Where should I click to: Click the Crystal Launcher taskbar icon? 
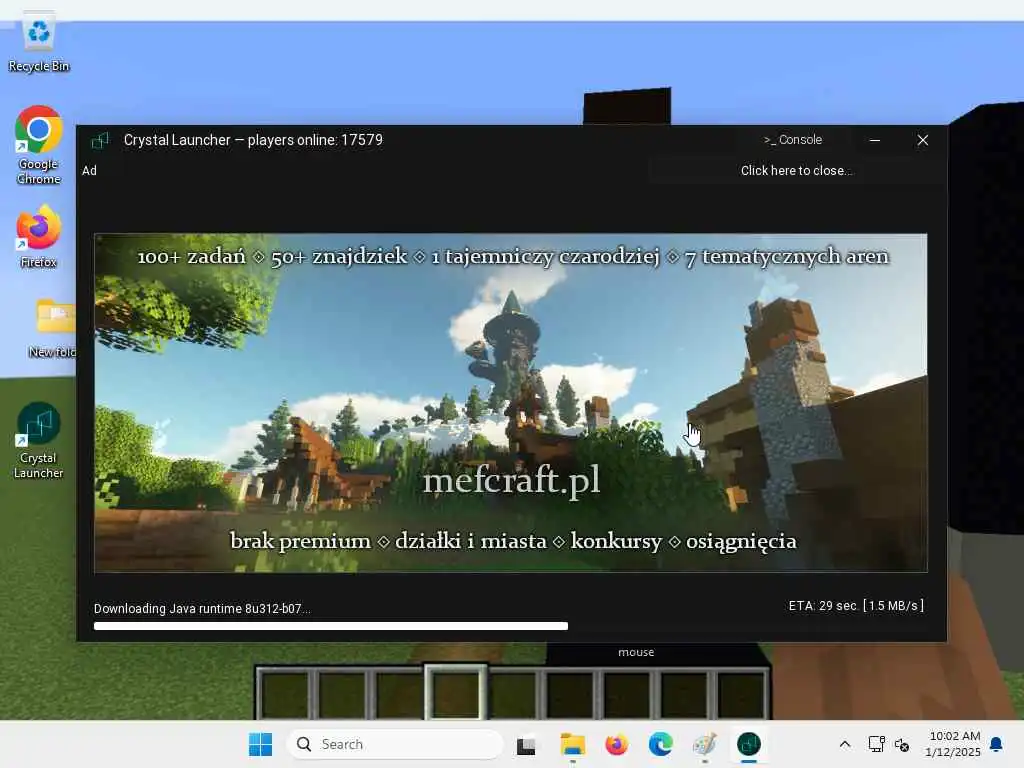pos(749,744)
